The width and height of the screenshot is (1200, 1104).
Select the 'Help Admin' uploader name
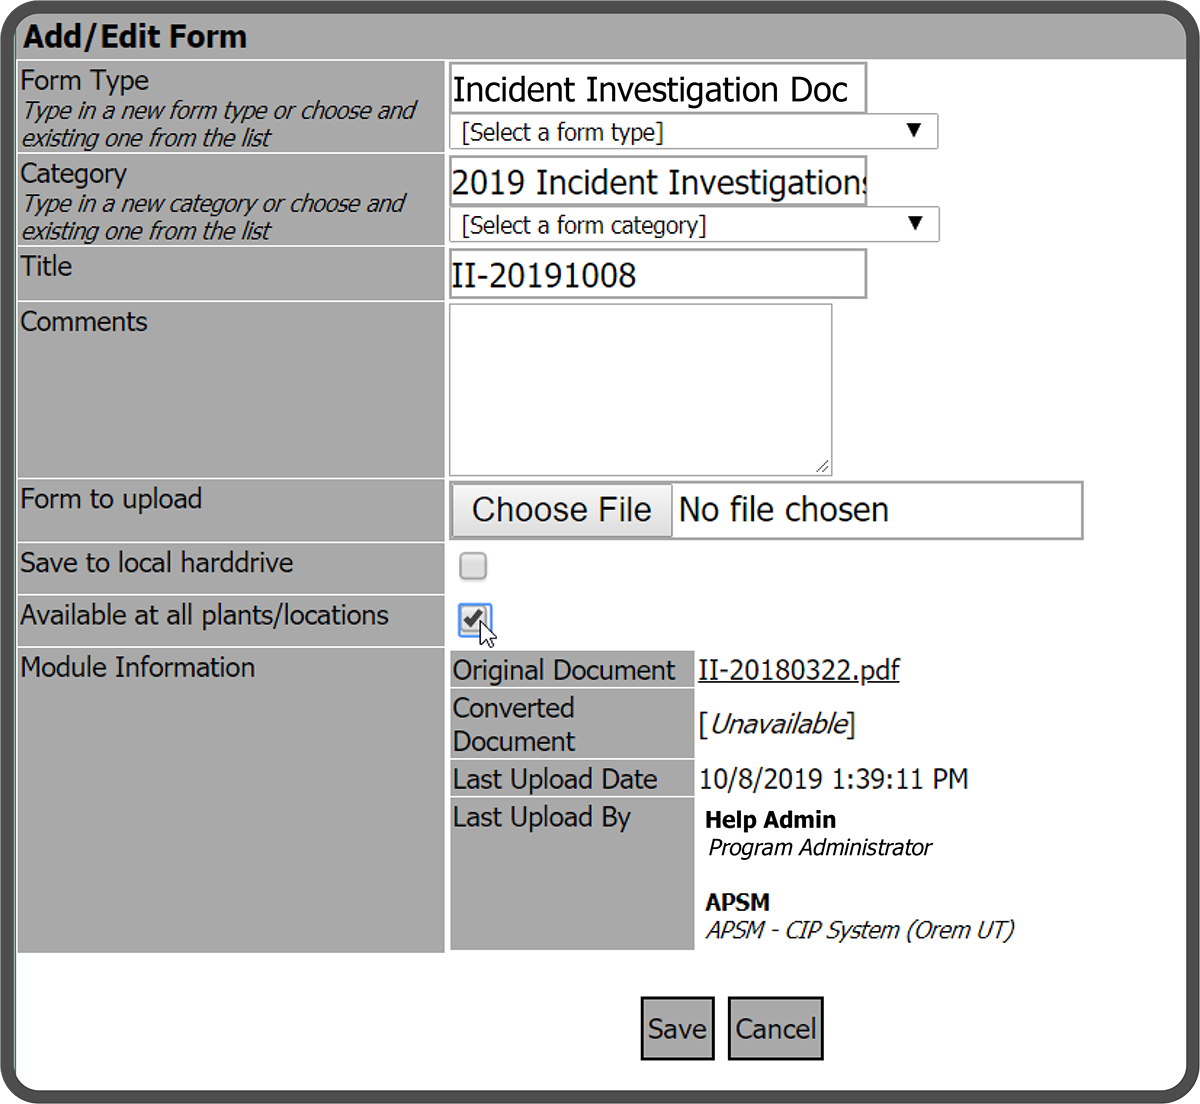tap(770, 820)
